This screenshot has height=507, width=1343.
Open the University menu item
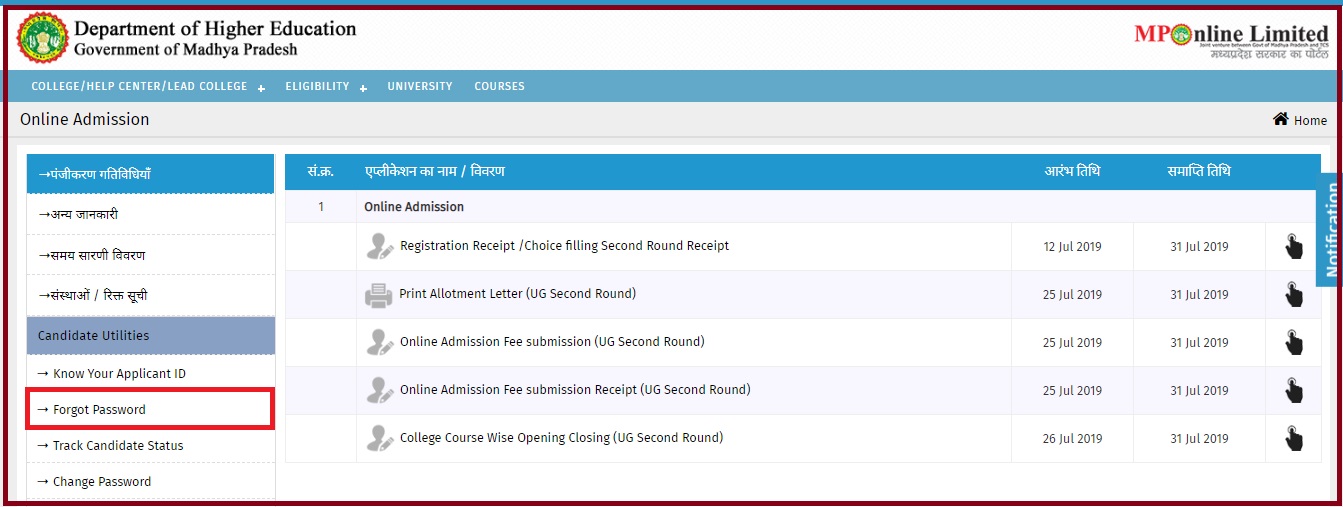click(x=420, y=87)
